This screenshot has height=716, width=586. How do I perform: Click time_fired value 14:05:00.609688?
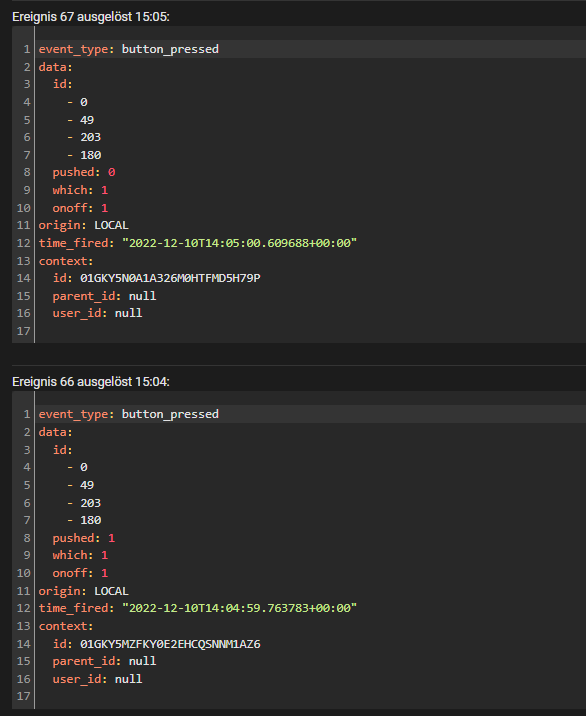tap(239, 243)
